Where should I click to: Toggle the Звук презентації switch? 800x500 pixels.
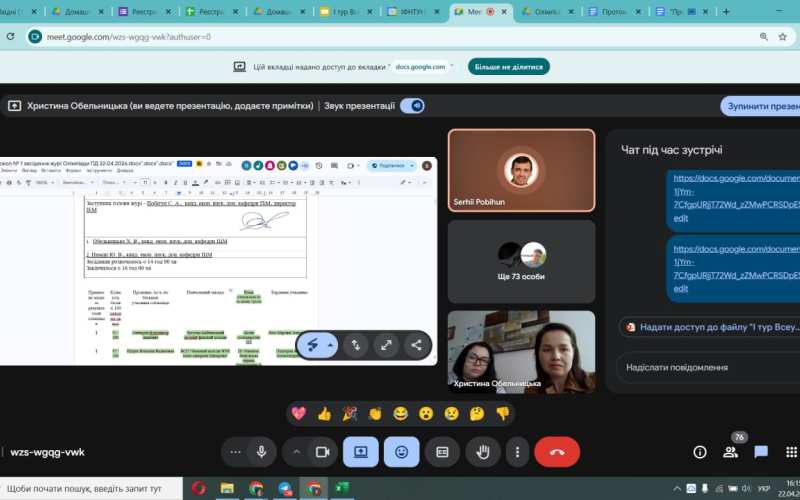(x=412, y=106)
